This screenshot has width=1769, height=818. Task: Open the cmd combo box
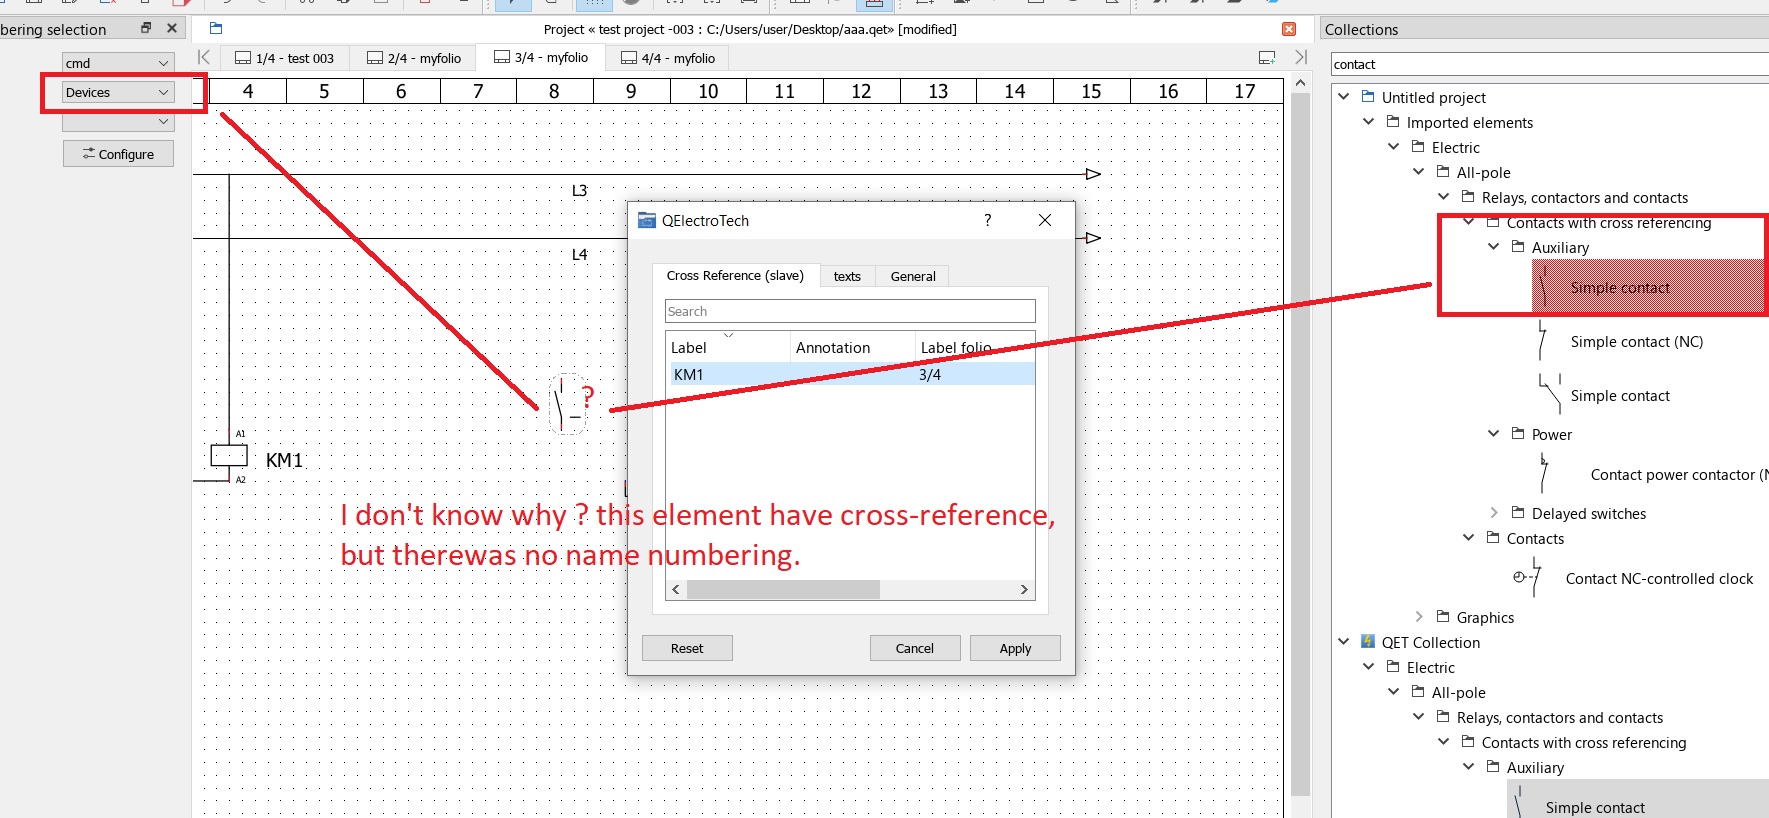click(x=118, y=63)
